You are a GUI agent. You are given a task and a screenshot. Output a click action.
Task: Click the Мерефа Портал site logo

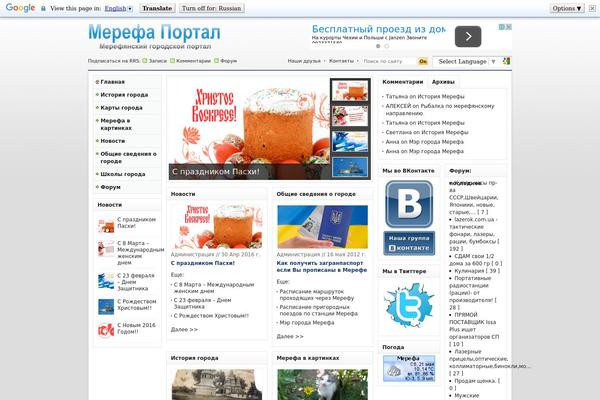tap(154, 33)
